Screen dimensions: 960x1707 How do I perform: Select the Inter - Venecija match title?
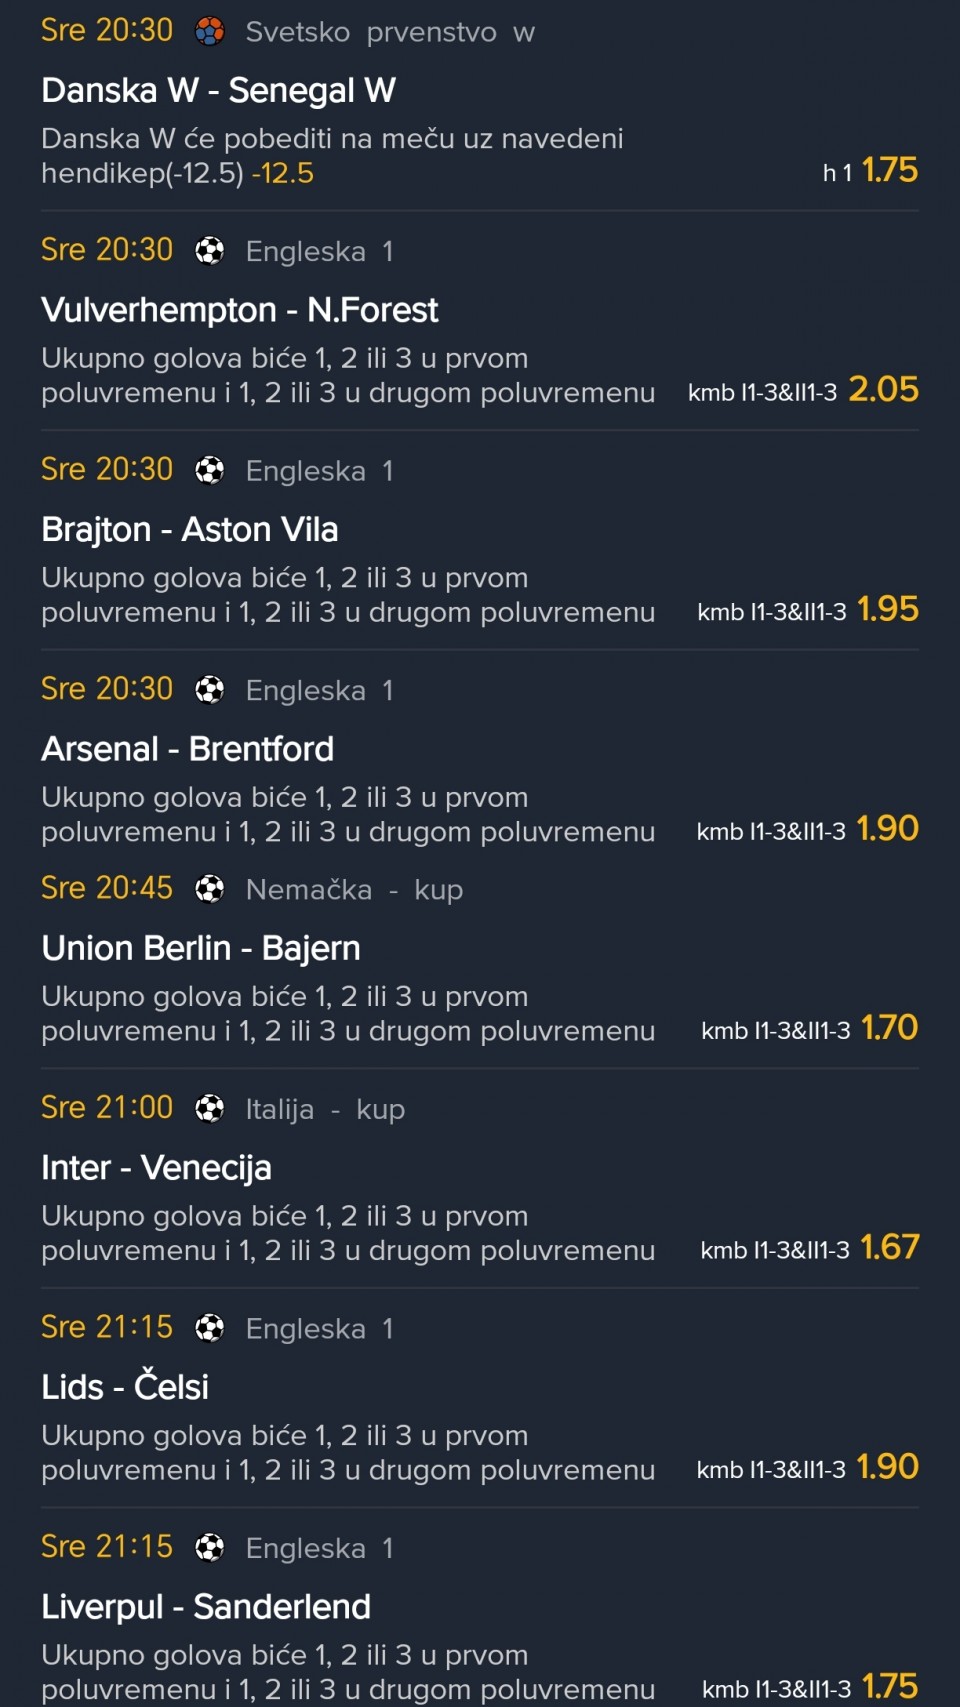tap(156, 1168)
